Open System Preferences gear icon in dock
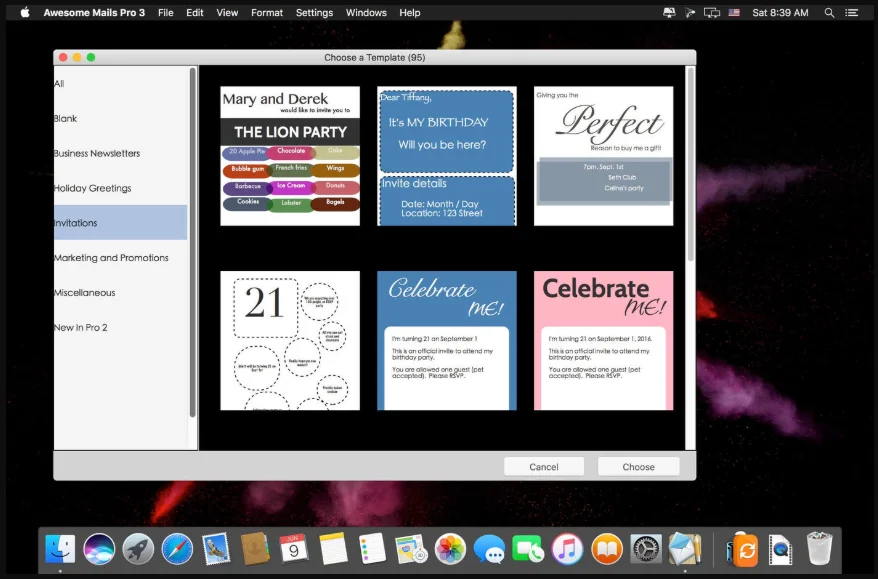This screenshot has width=878, height=579. pyautogui.click(x=646, y=549)
